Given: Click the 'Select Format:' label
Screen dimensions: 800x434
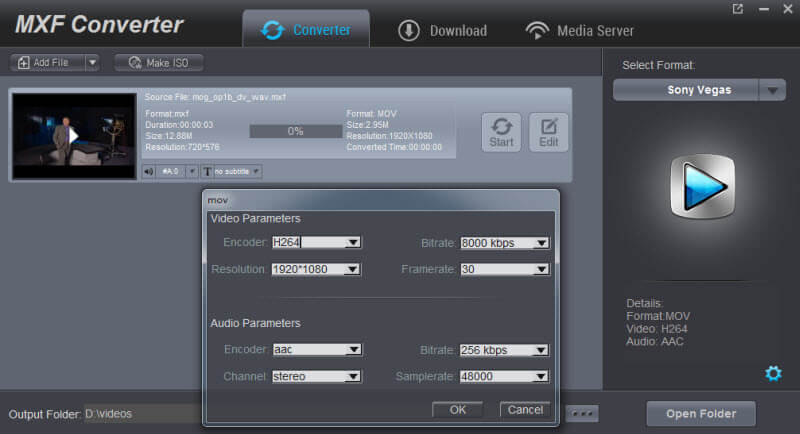Looking at the screenshot, I should point(659,65).
